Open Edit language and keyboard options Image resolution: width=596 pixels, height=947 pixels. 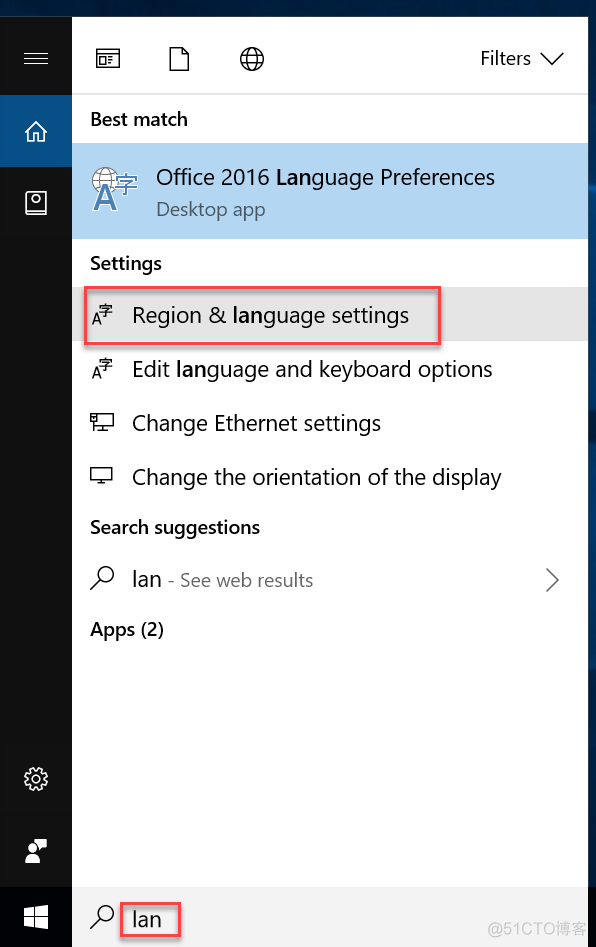[330, 369]
